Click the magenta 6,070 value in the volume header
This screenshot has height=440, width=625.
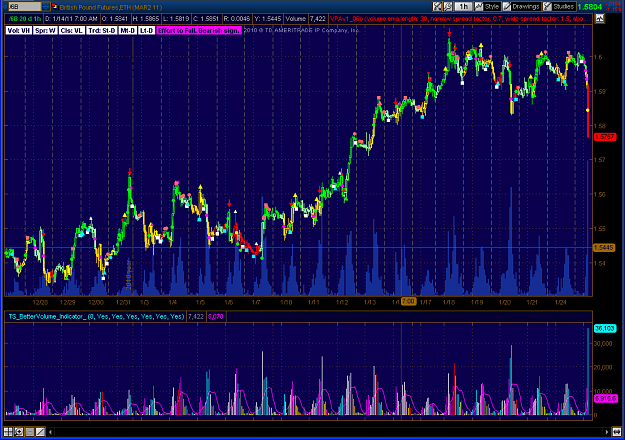[216, 316]
